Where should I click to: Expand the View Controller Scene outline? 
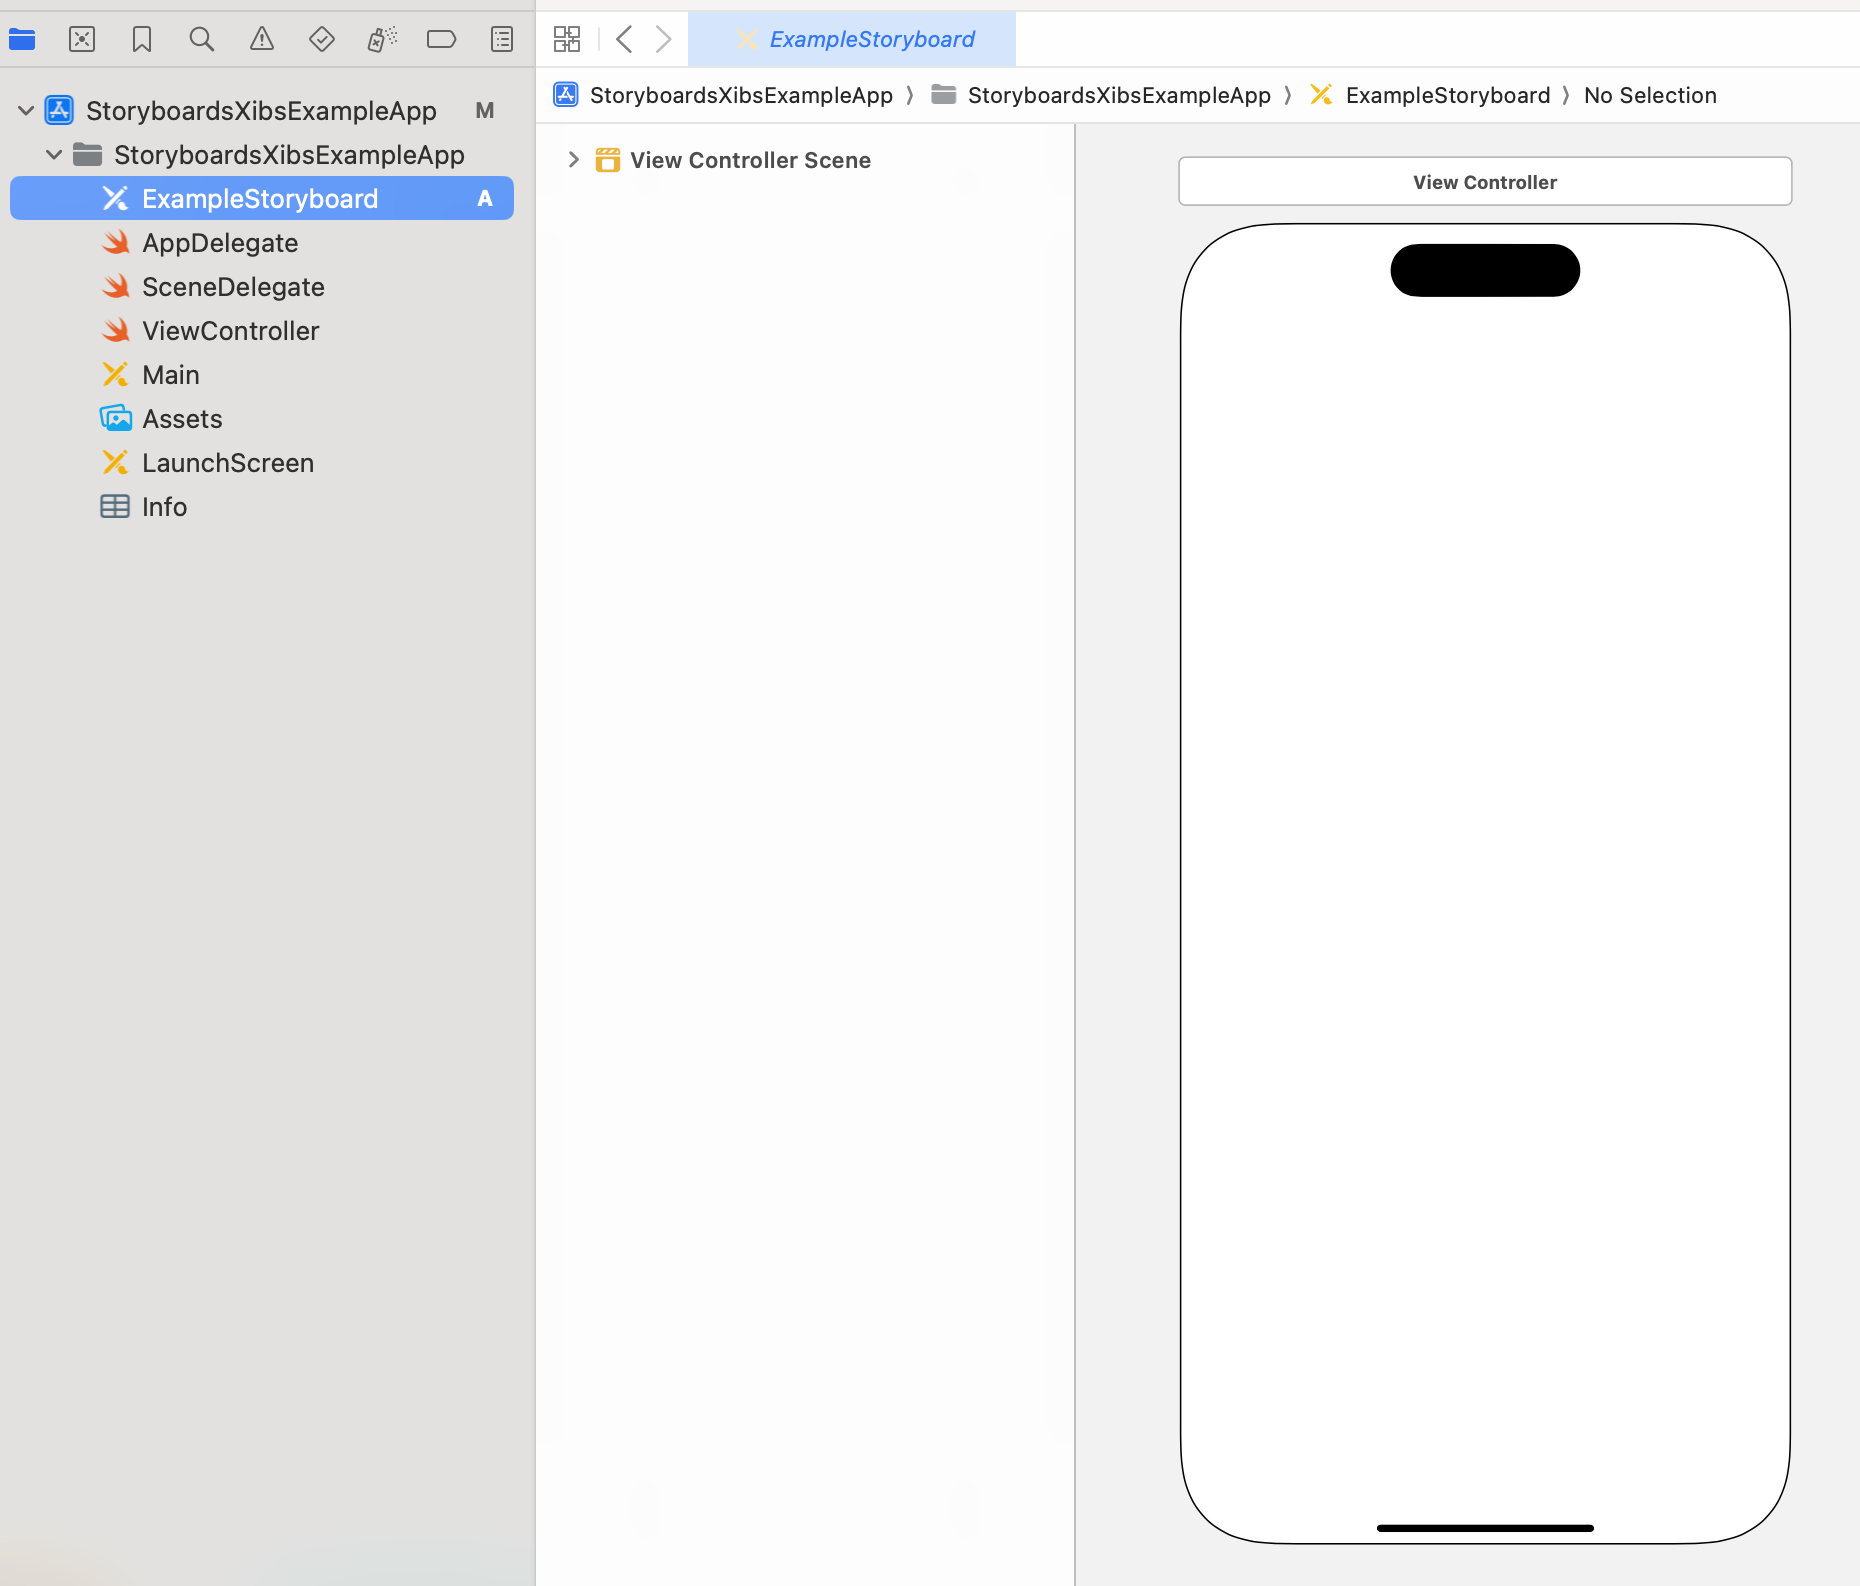pos(573,160)
